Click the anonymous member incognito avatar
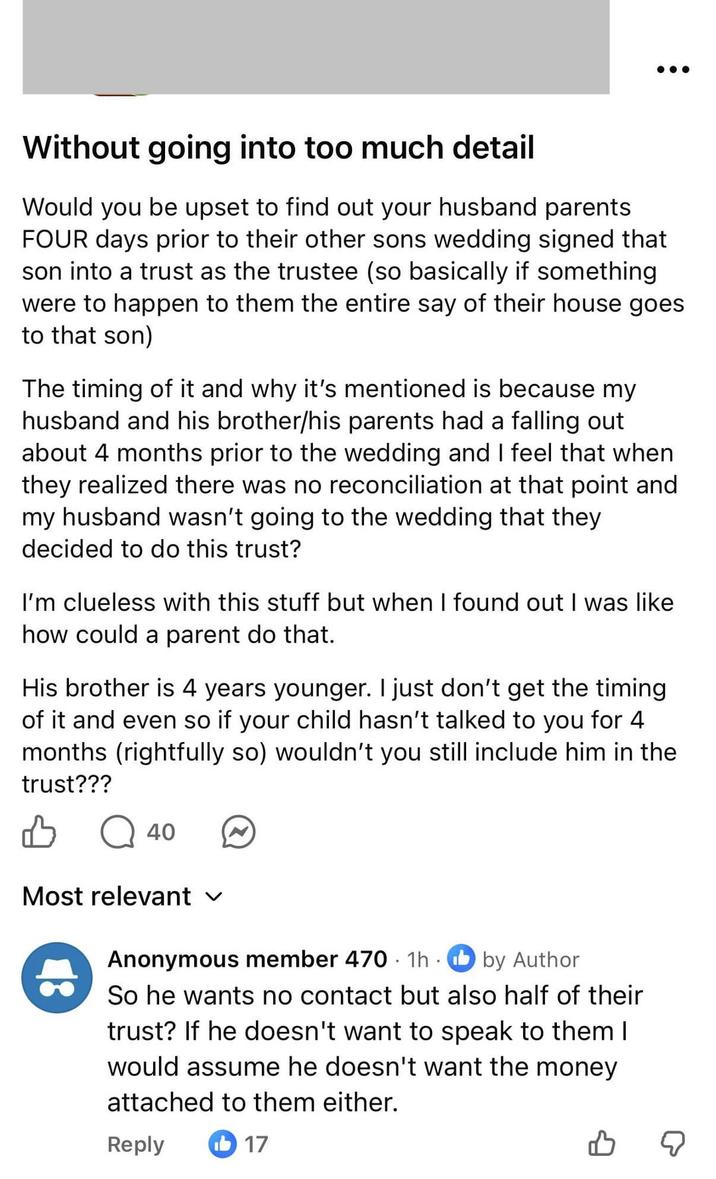Image resolution: width=716 pixels, height=1179 pixels. 57,977
